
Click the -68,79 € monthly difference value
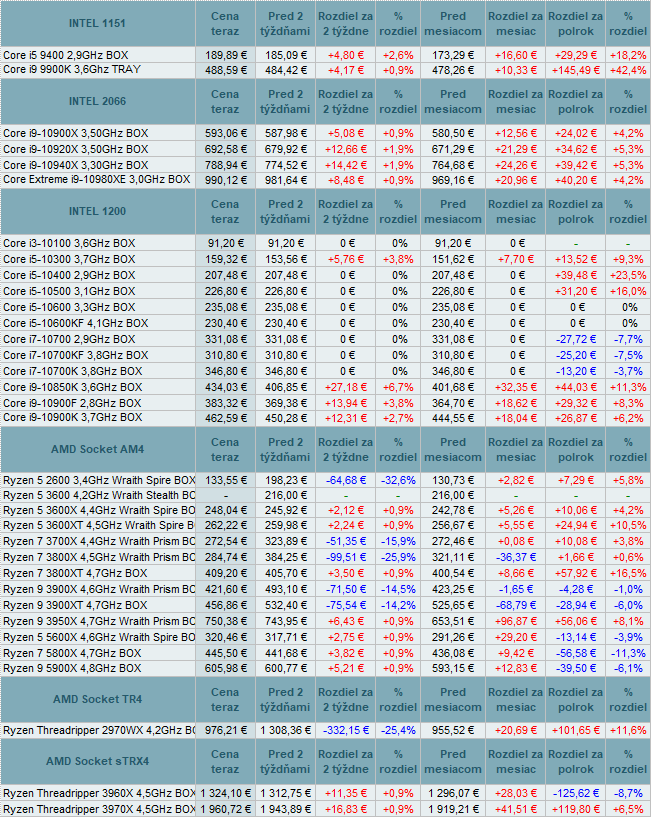click(x=515, y=606)
